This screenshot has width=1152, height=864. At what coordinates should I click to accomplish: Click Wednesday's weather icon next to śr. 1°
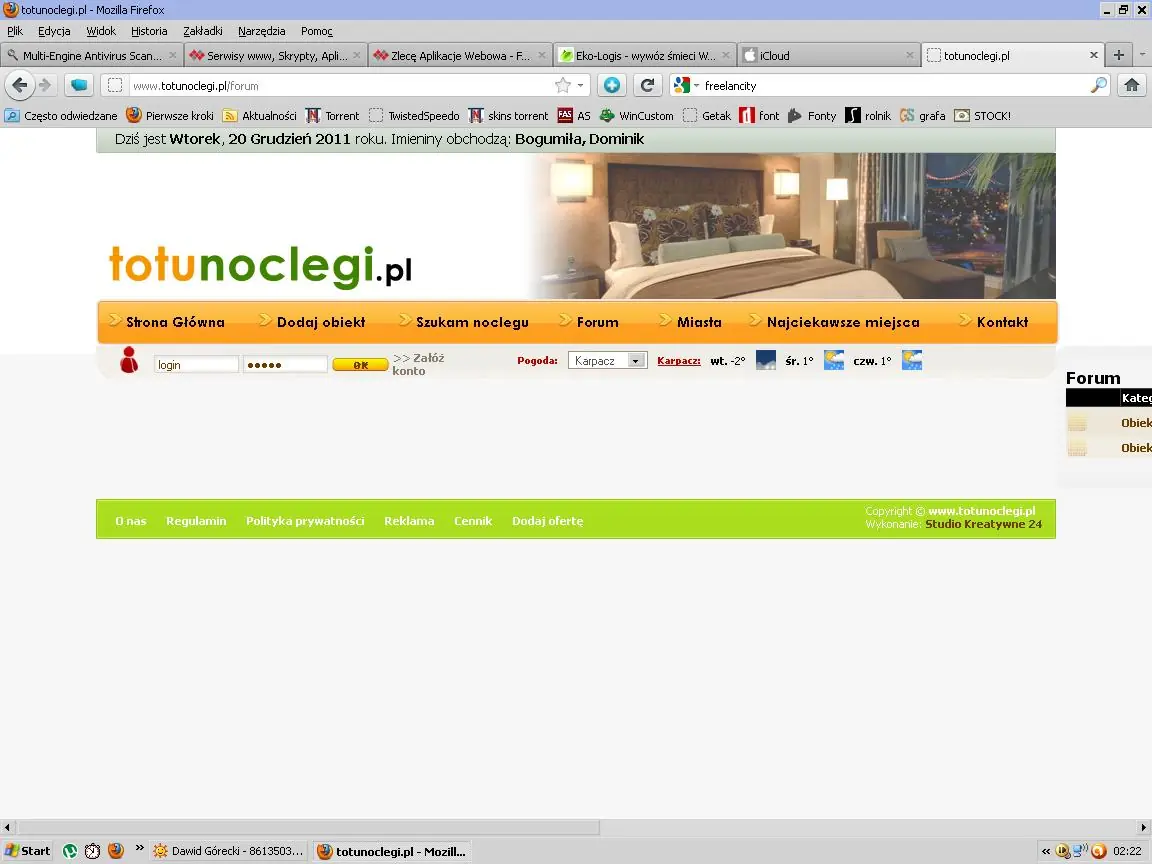coord(834,360)
